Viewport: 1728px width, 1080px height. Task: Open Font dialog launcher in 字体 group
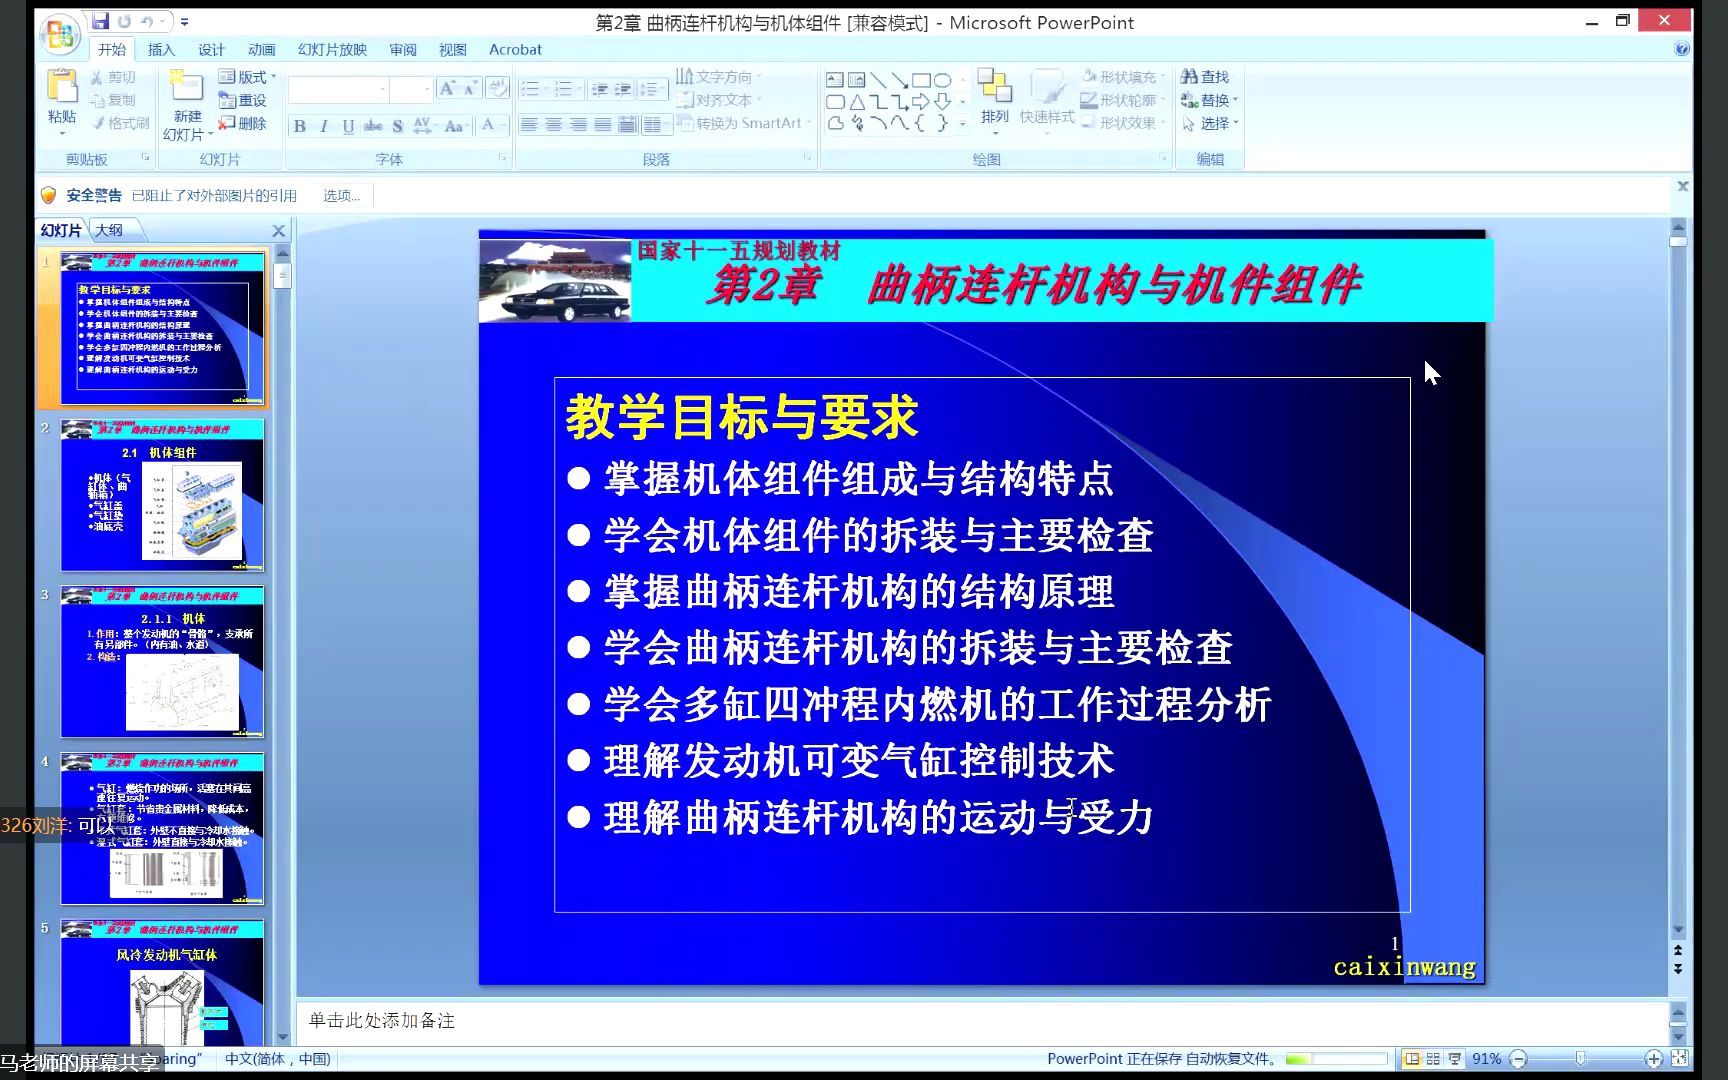502,158
